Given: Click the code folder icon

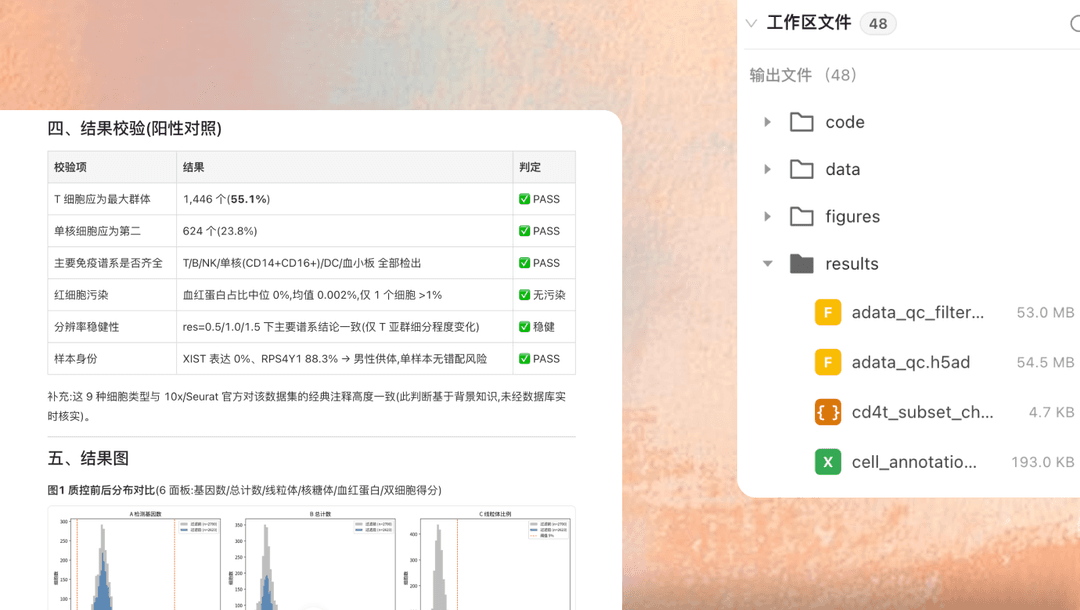Looking at the screenshot, I should tap(802, 122).
